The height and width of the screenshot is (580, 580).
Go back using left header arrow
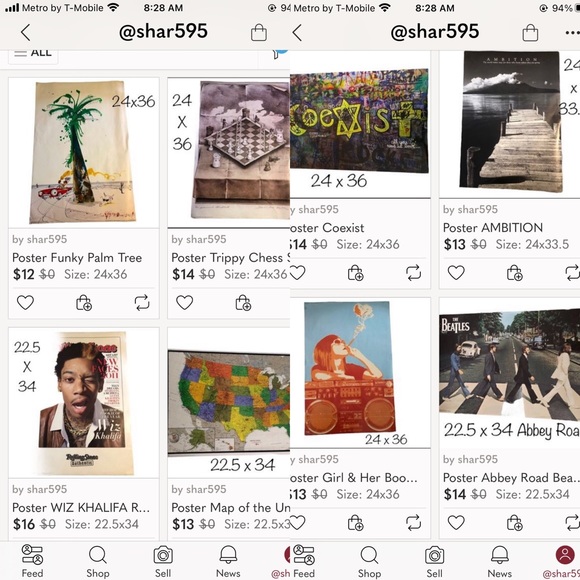click(26, 33)
